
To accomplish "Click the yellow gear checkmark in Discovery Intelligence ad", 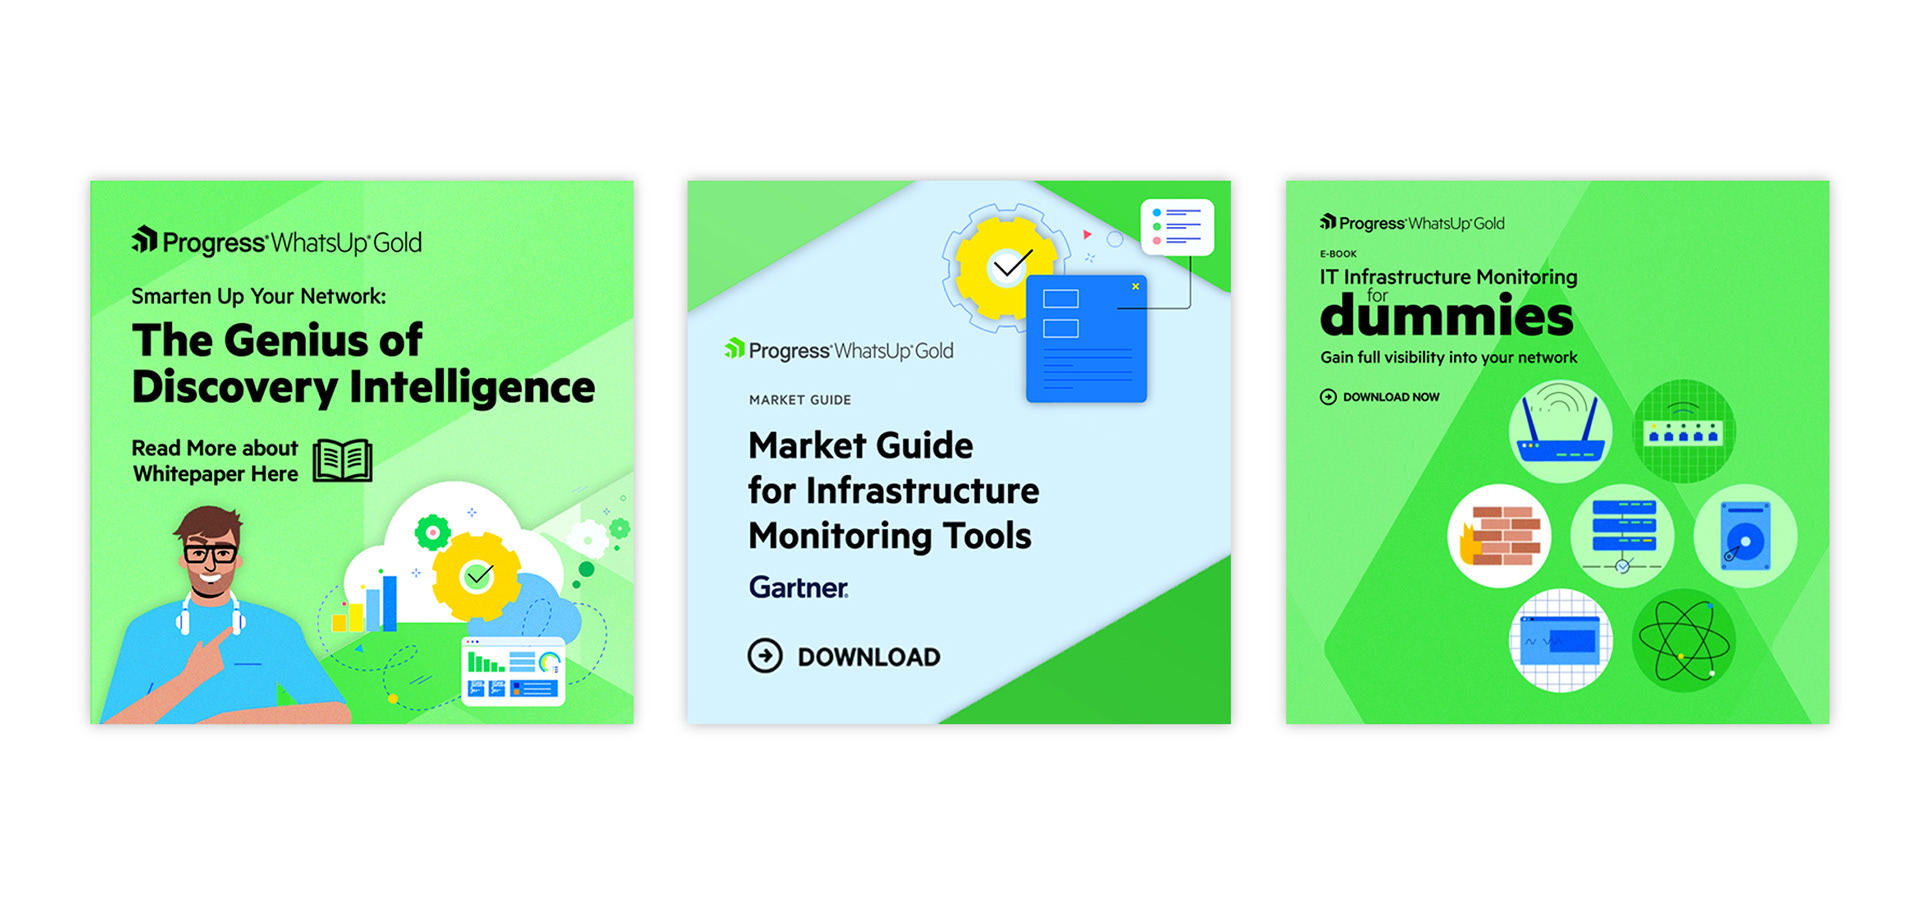I will click(477, 576).
